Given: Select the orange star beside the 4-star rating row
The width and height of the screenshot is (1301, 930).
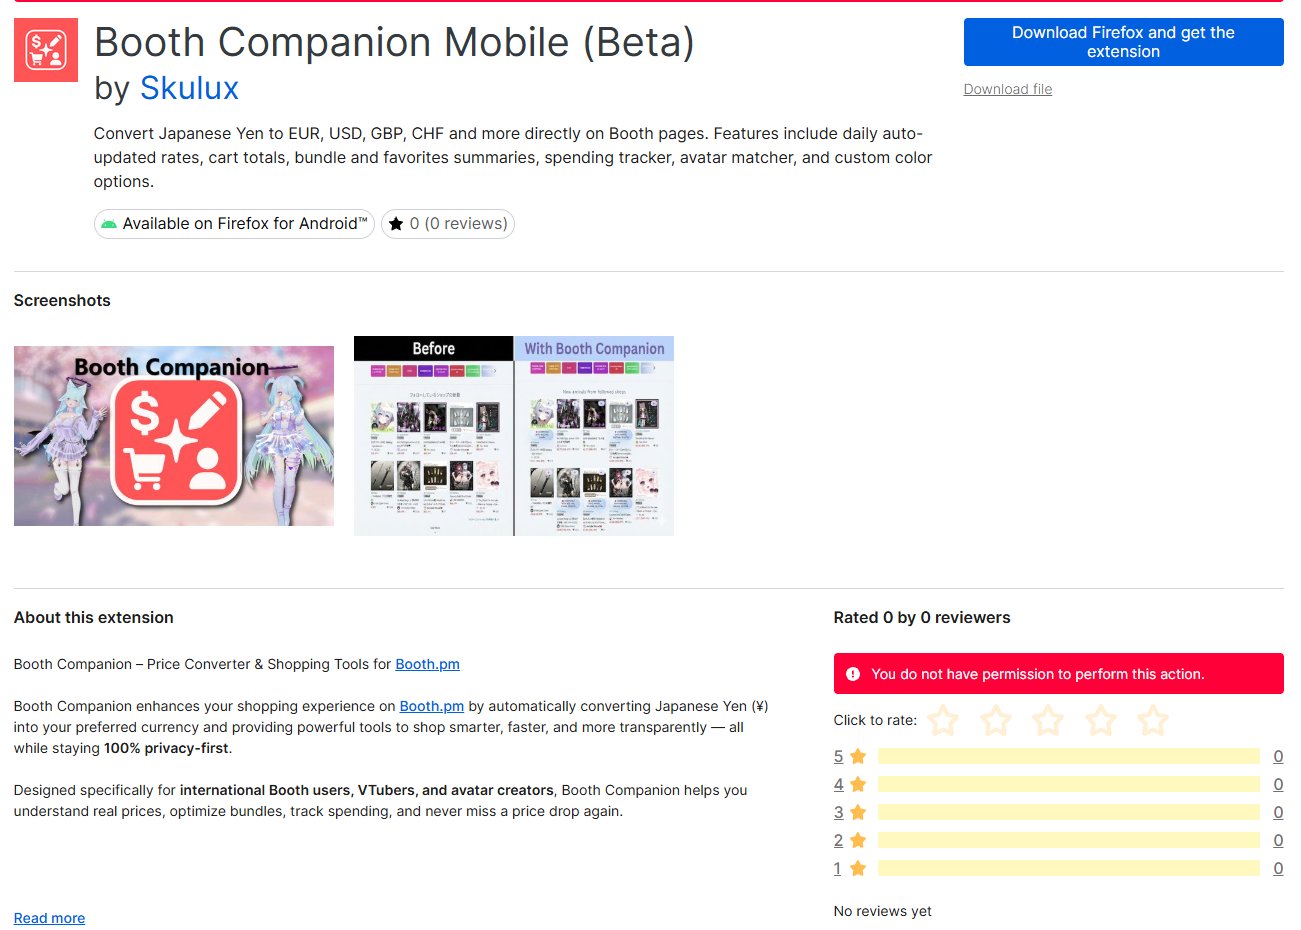Looking at the screenshot, I should pos(858,784).
